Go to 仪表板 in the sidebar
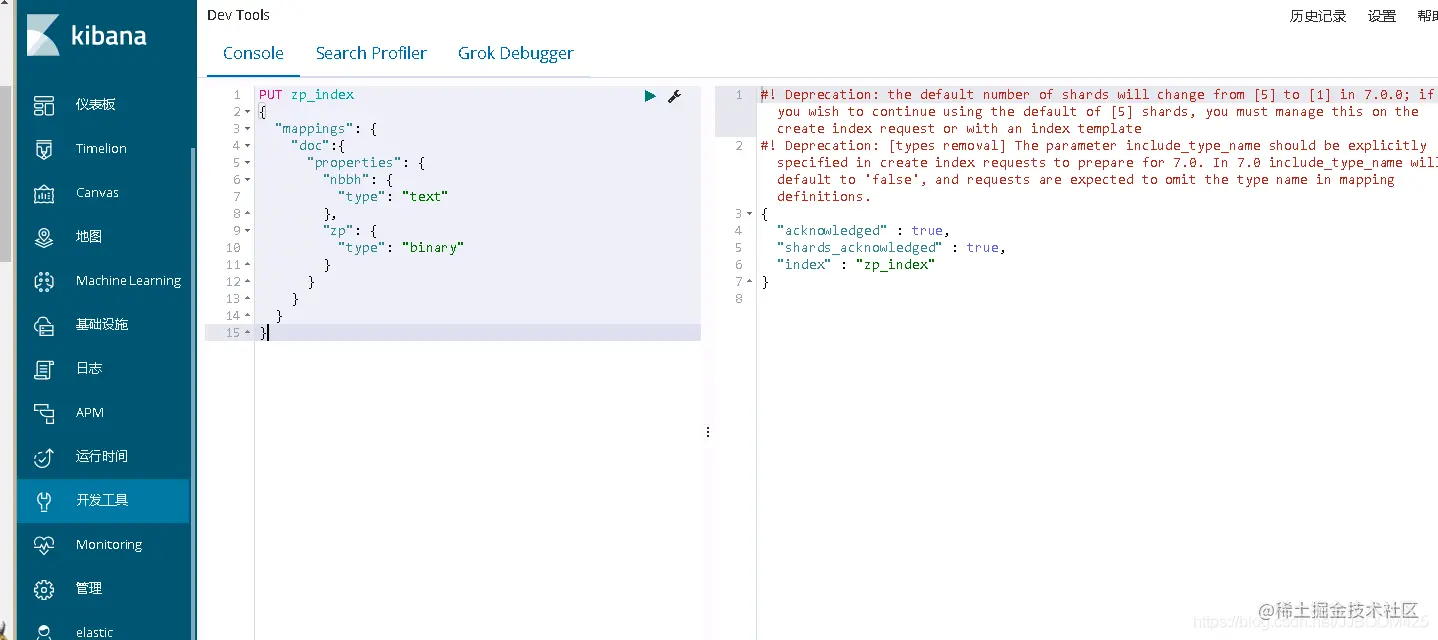The image size is (1438, 640). (x=96, y=105)
